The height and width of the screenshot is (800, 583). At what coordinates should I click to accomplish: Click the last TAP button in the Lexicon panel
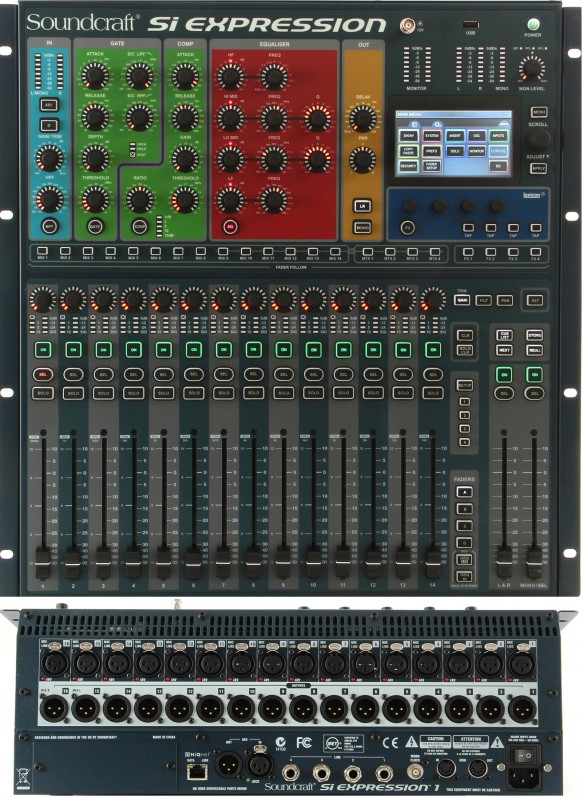click(x=536, y=228)
